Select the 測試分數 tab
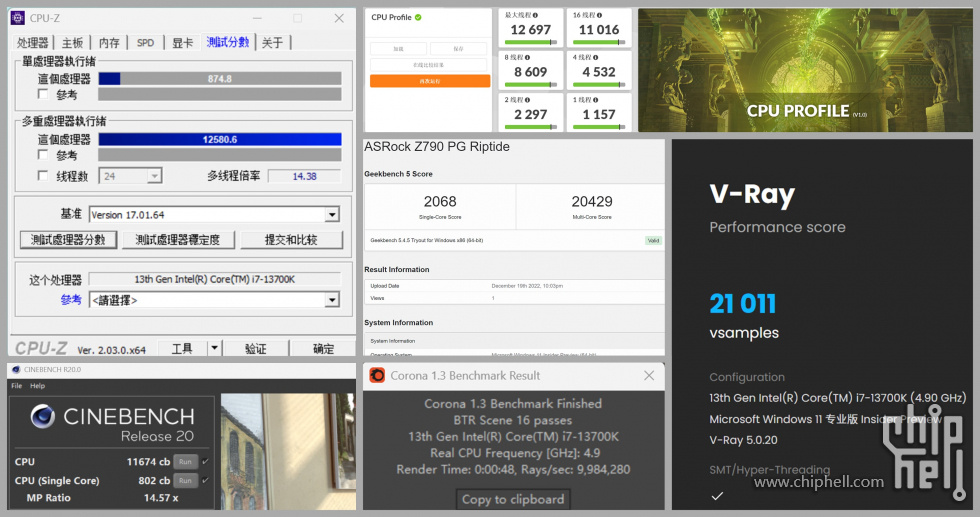Image resolution: width=980 pixels, height=517 pixels. (228, 42)
